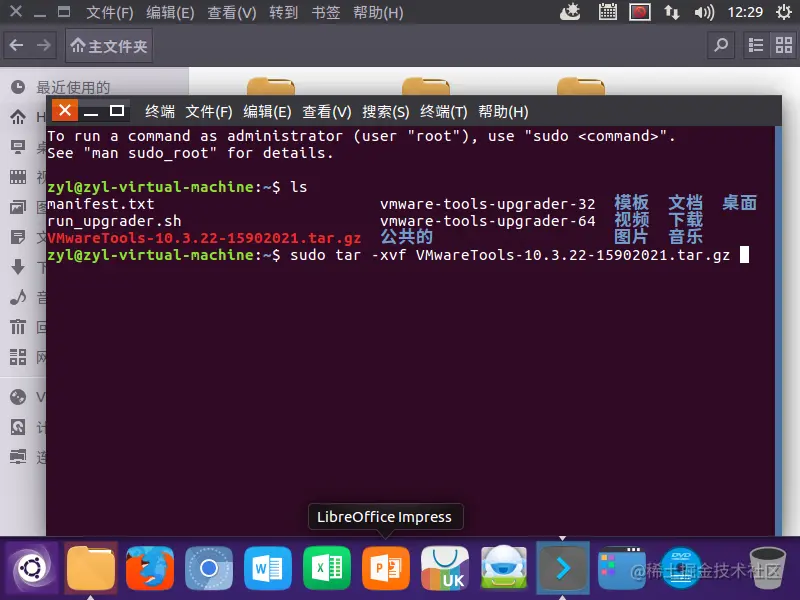Launch LibreOffice Impress from the dock
This screenshot has width=800, height=600.
[x=386, y=568]
